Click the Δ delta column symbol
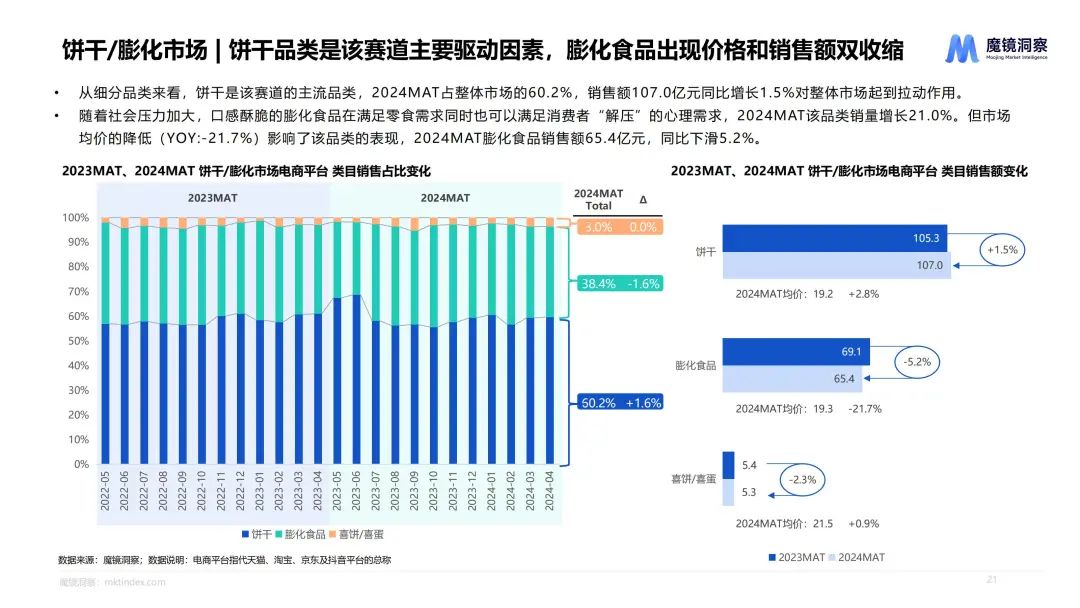 point(643,199)
